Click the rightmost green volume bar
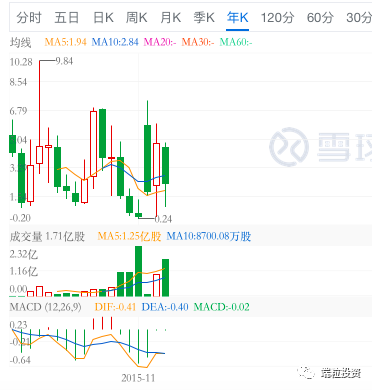 point(165,278)
